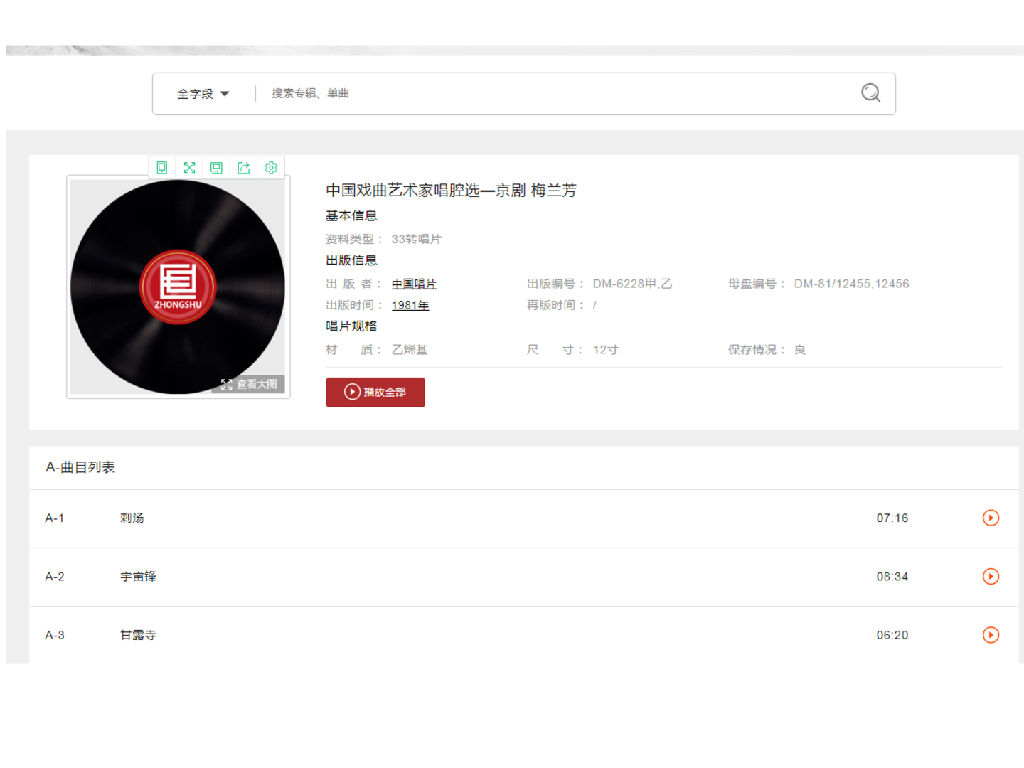Screen dimensions: 1024x768
Task: Click the duration 06:20 of track A-3
Action: [x=892, y=635]
